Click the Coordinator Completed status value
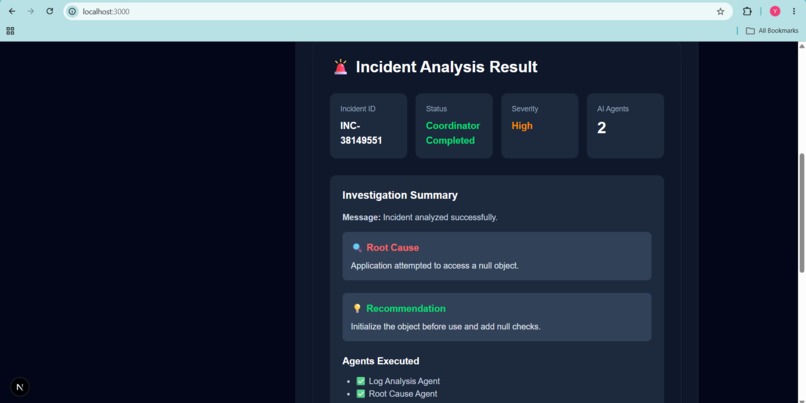 point(453,133)
